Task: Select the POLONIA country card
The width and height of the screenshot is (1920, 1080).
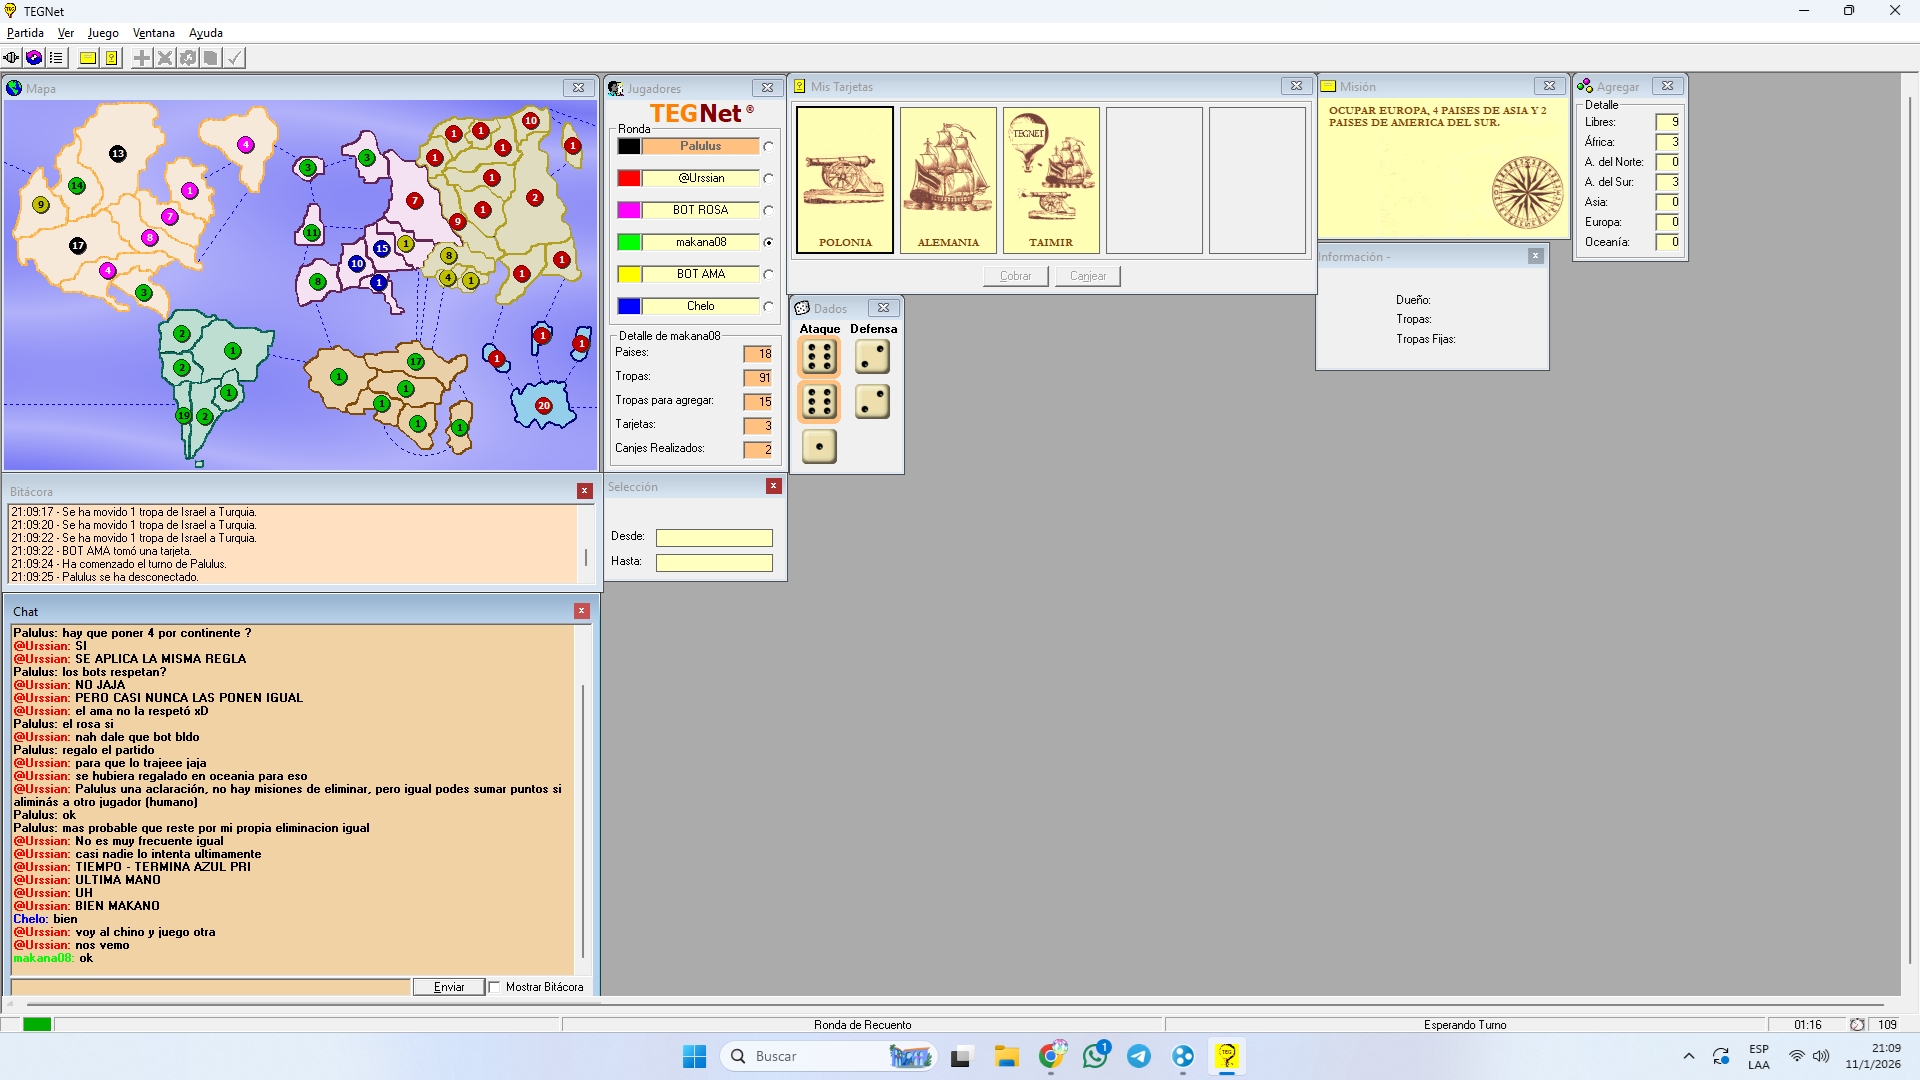Action: point(845,180)
